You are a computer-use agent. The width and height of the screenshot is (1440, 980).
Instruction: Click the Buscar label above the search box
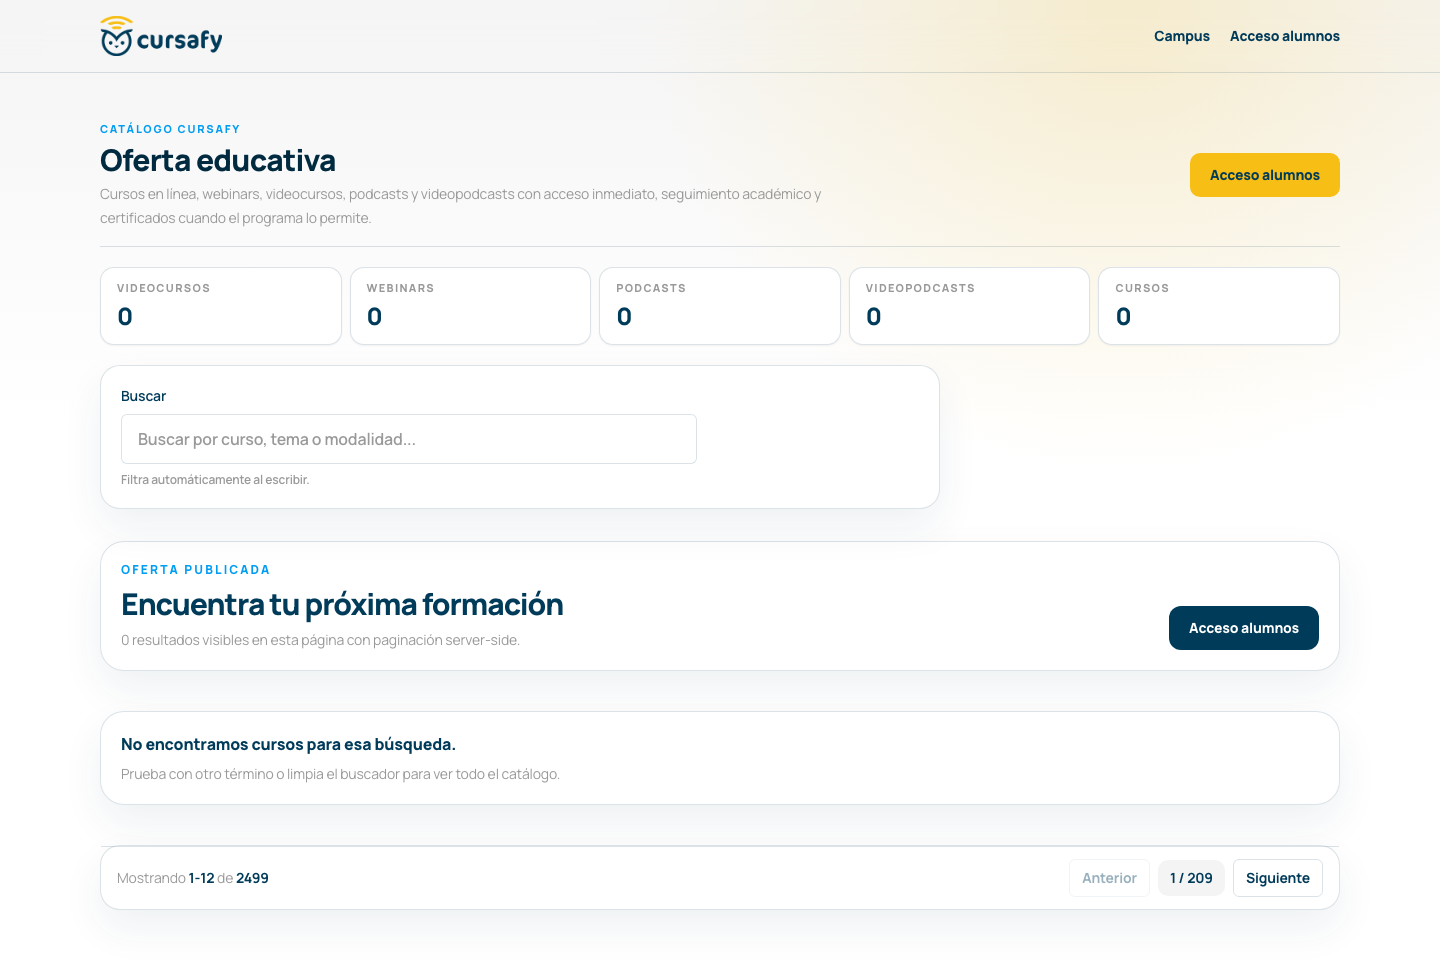[143, 396]
